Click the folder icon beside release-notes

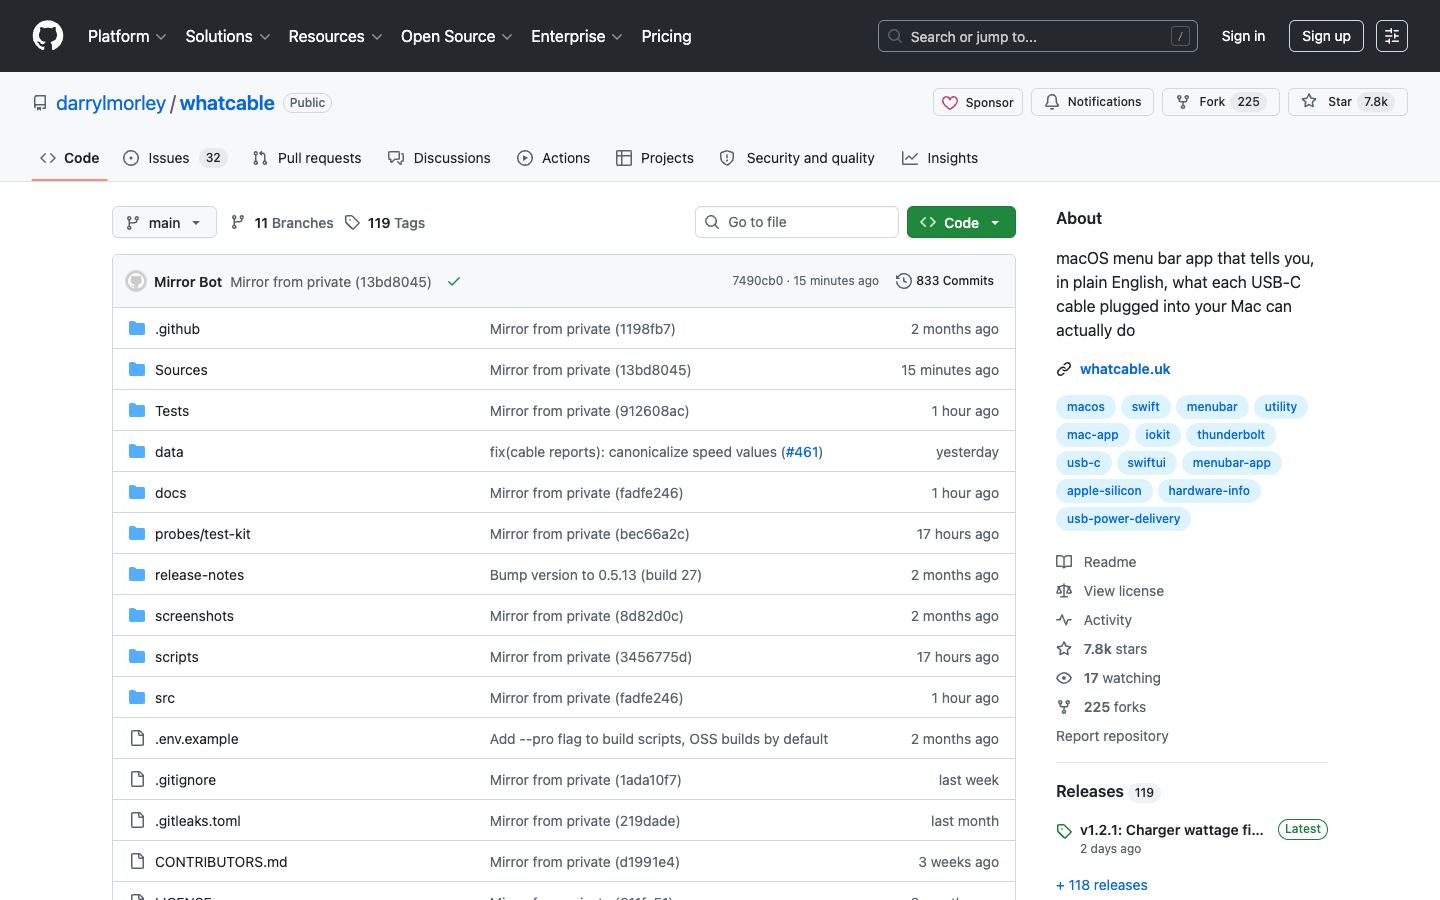[137, 574]
